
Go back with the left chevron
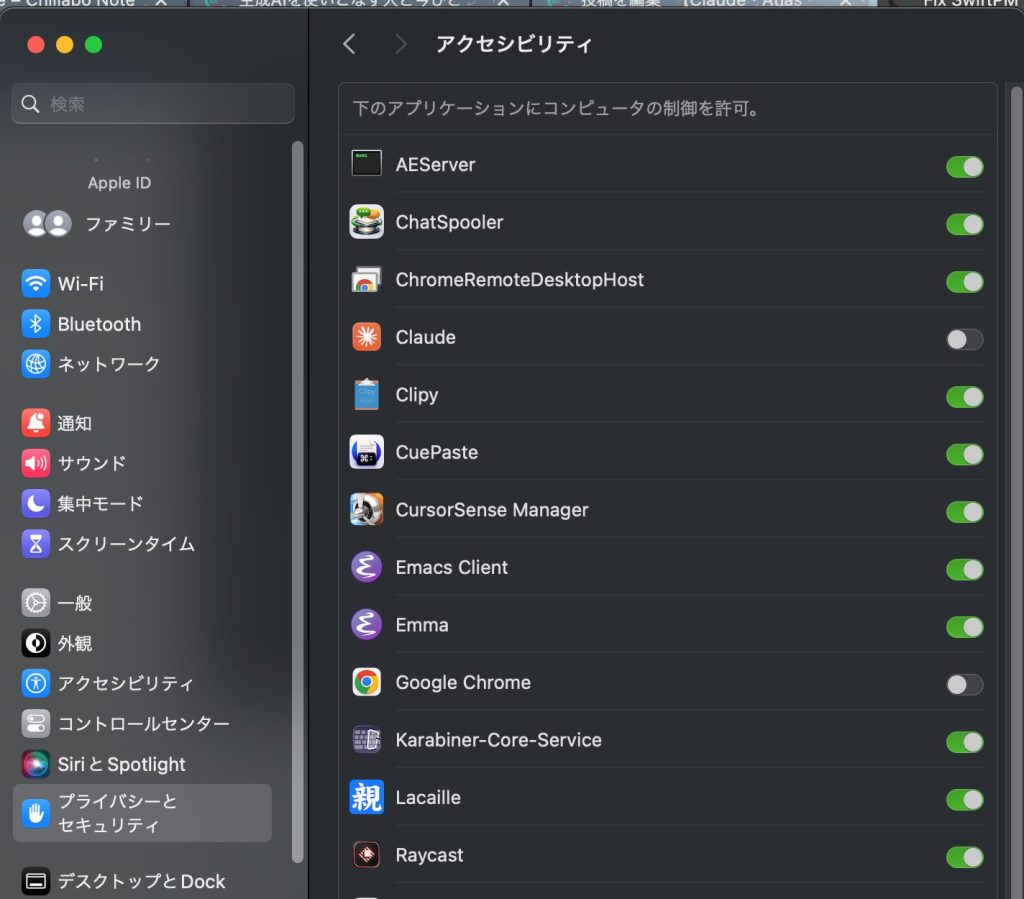click(x=349, y=44)
